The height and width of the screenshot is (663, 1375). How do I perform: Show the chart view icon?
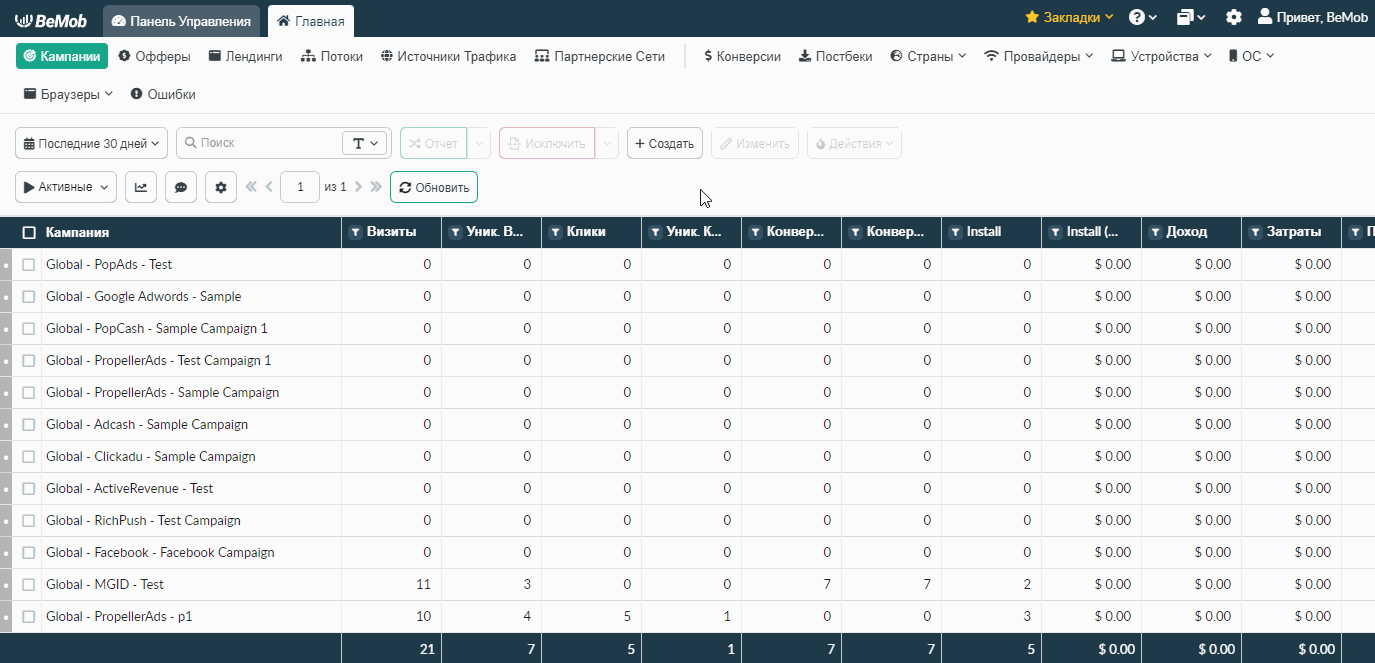point(141,187)
